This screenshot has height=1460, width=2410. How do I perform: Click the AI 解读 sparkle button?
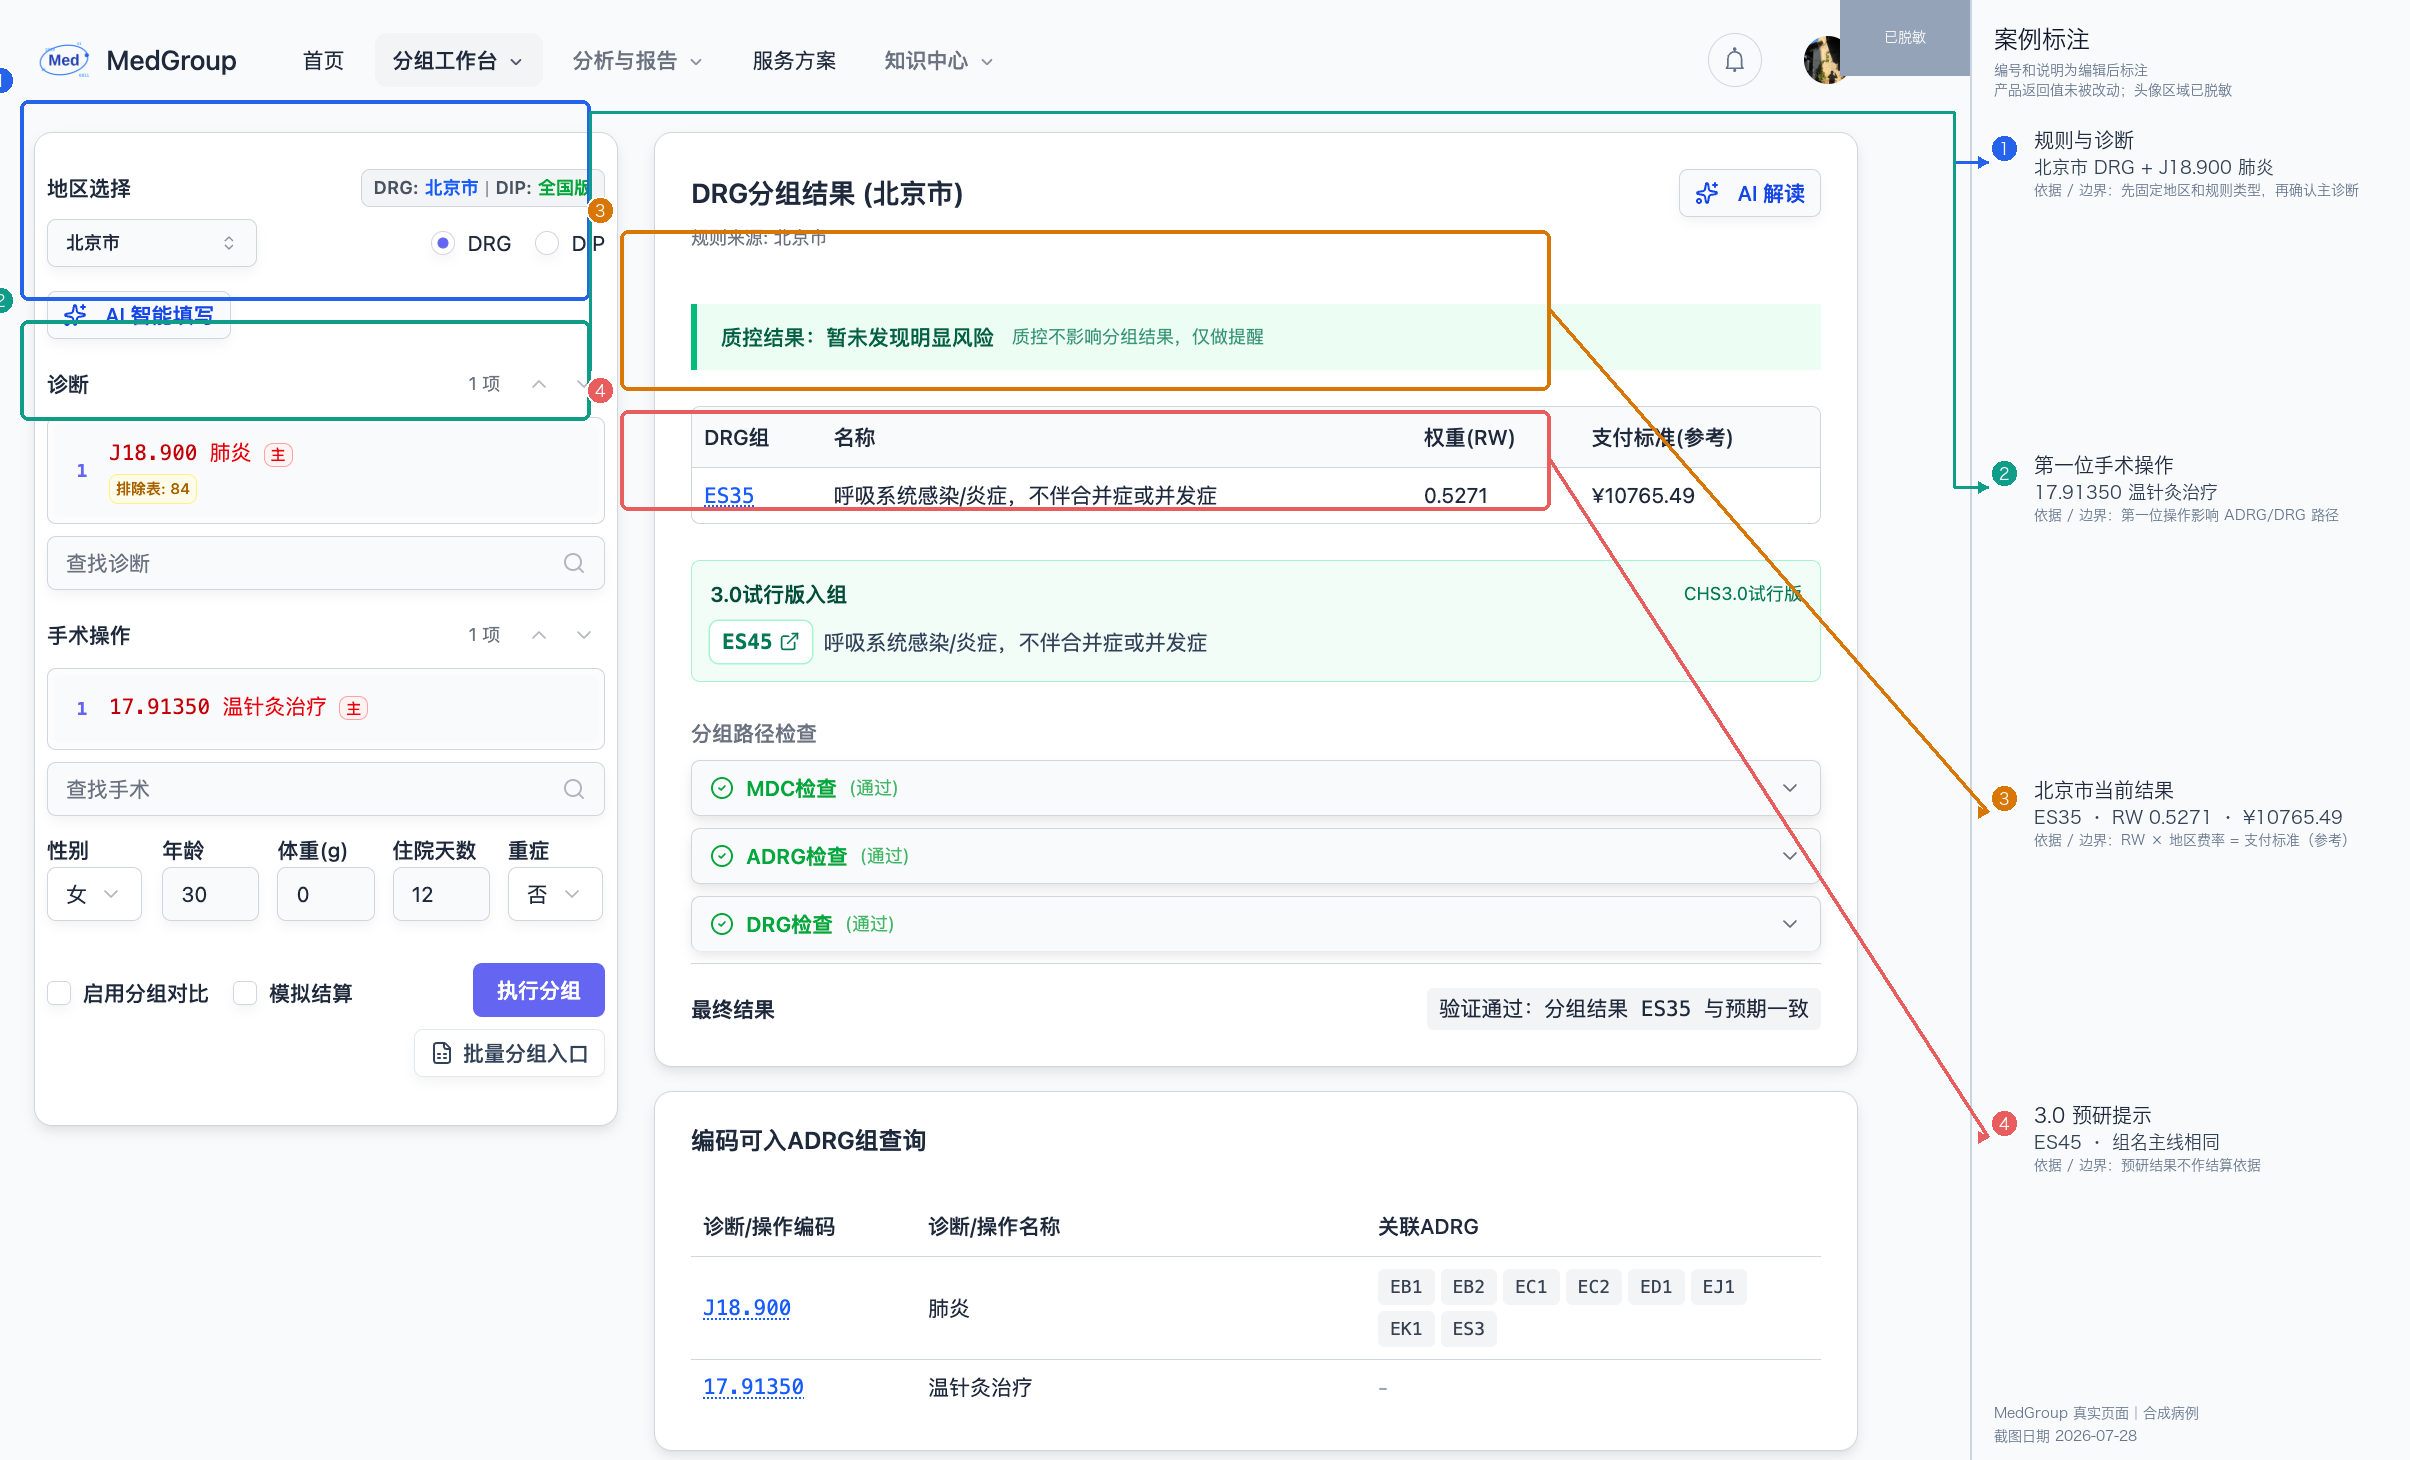click(1749, 193)
